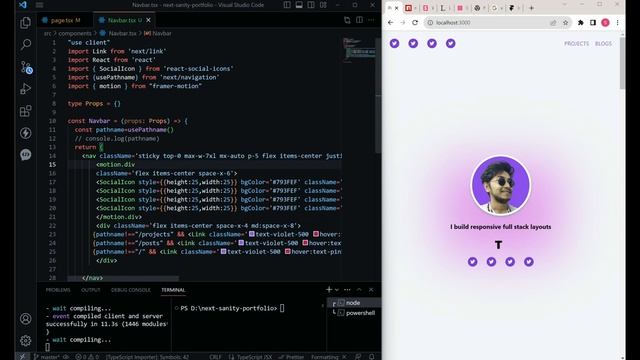640x360 pixels.
Task: Open the PROJECTS link on the webpage
Action: tap(576, 44)
